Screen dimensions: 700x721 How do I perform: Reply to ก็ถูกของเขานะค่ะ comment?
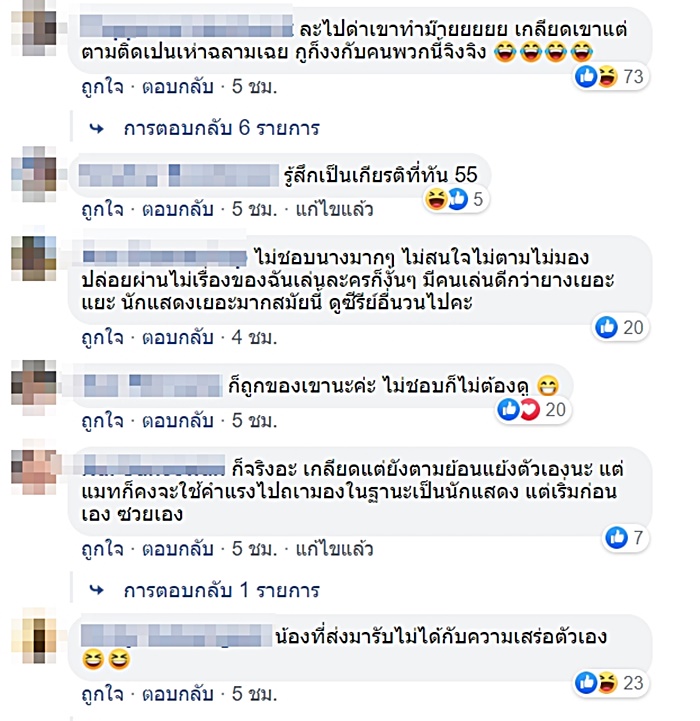pyautogui.click(x=178, y=420)
